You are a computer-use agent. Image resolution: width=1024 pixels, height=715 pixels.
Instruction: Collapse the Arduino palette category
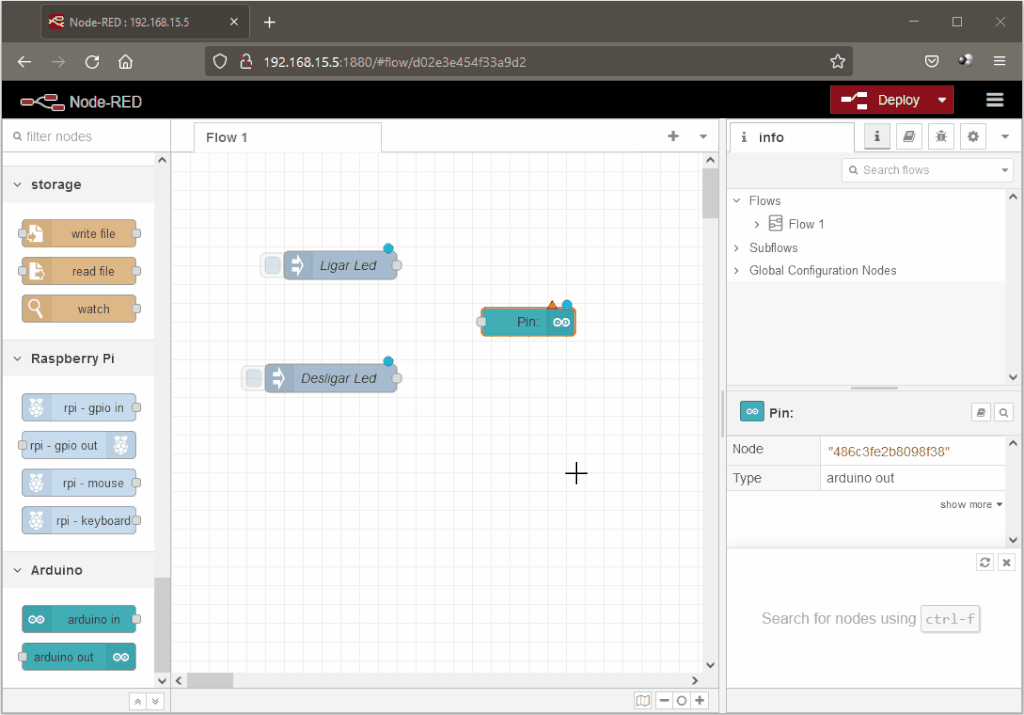18,570
